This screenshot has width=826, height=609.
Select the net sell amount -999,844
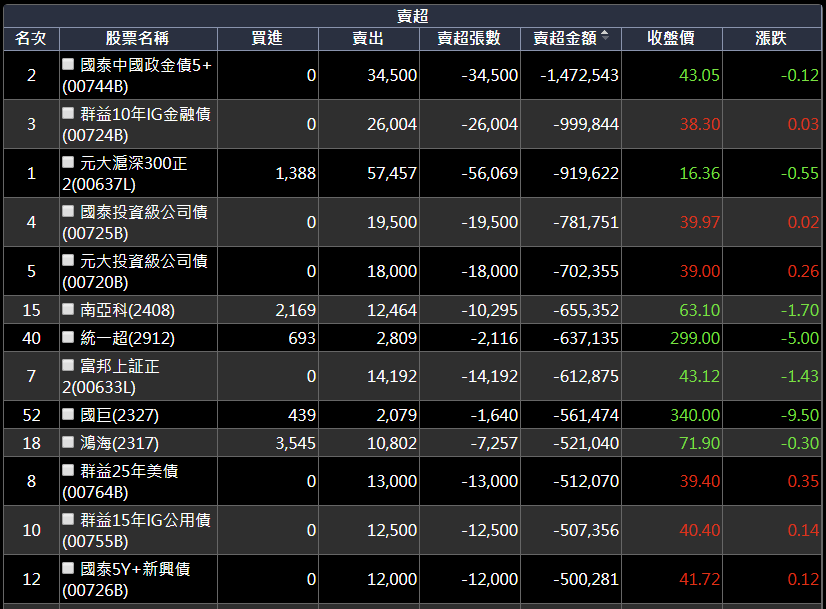click(586, 124)
